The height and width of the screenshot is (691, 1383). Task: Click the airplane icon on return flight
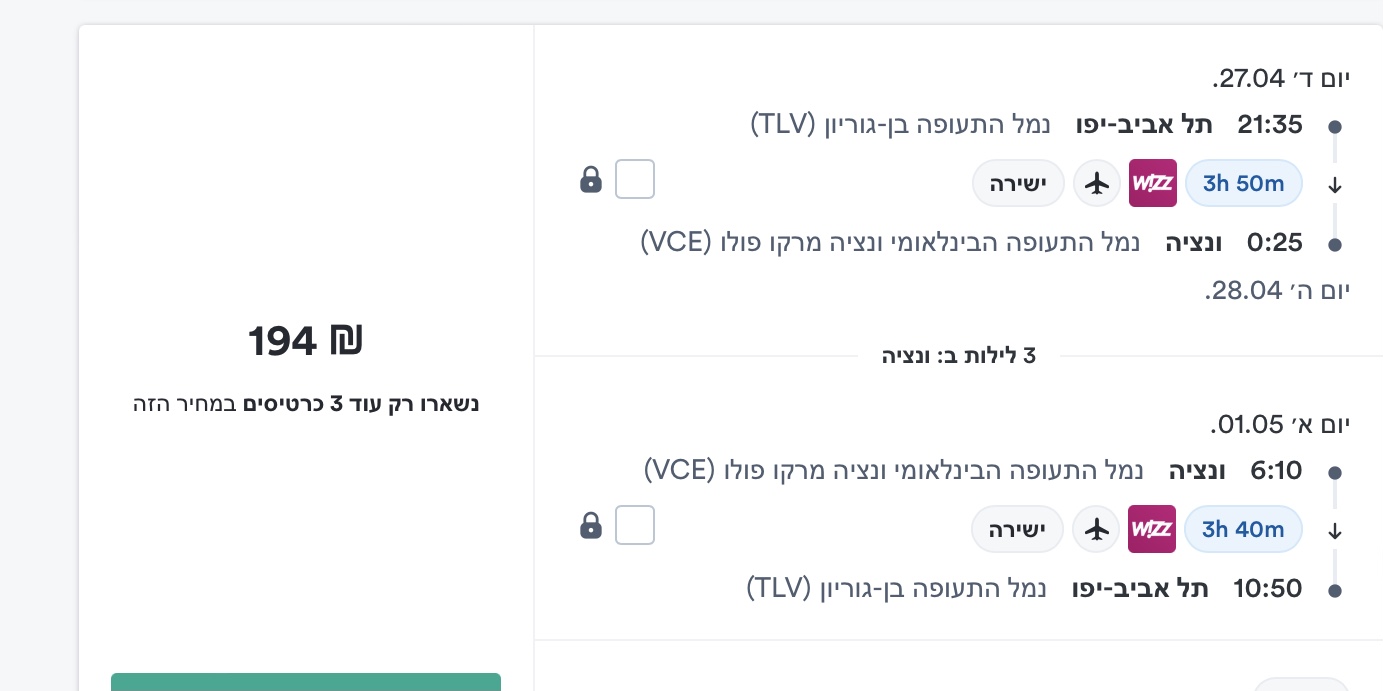(1098, 529)
